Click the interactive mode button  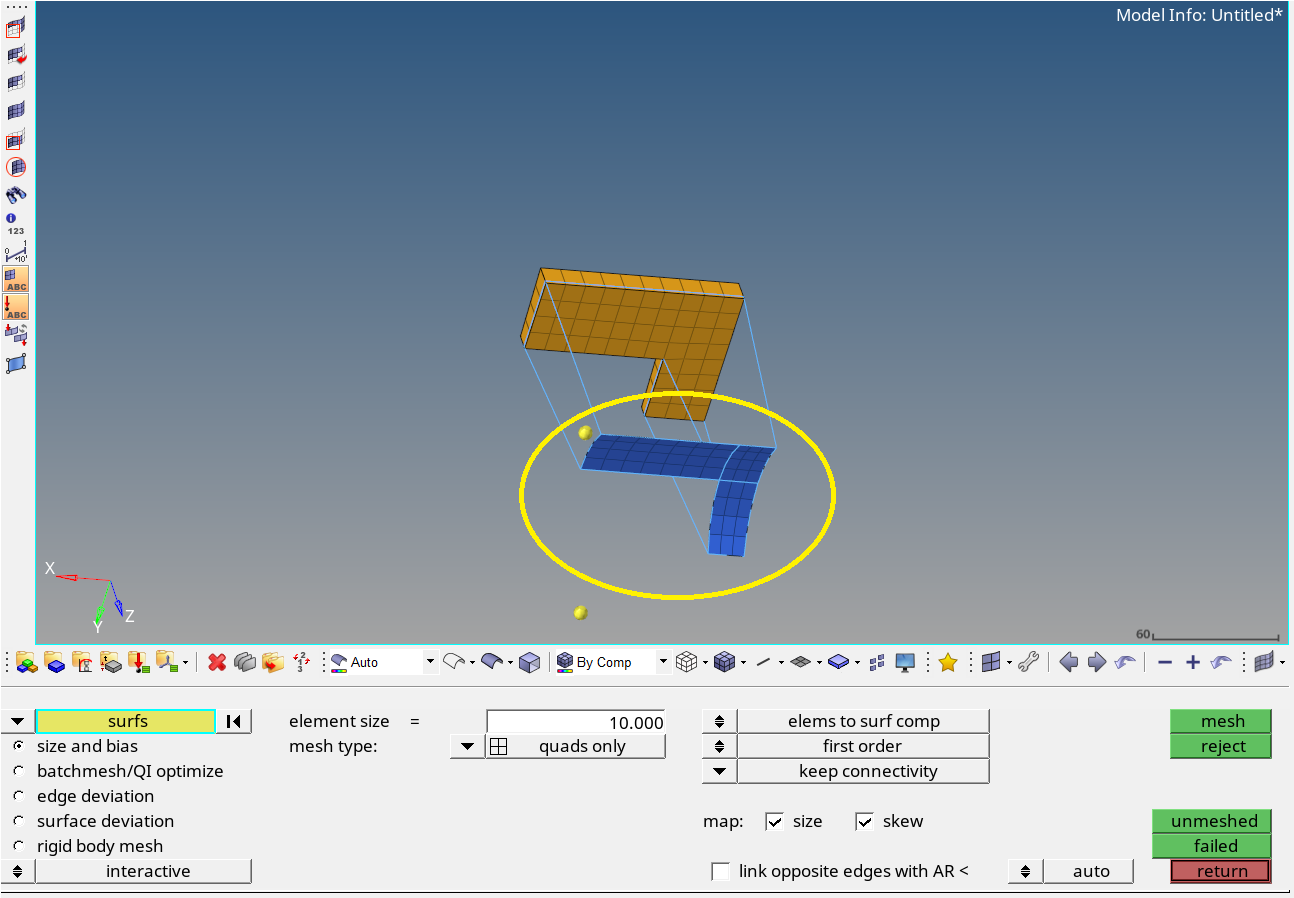pos(143,871)
